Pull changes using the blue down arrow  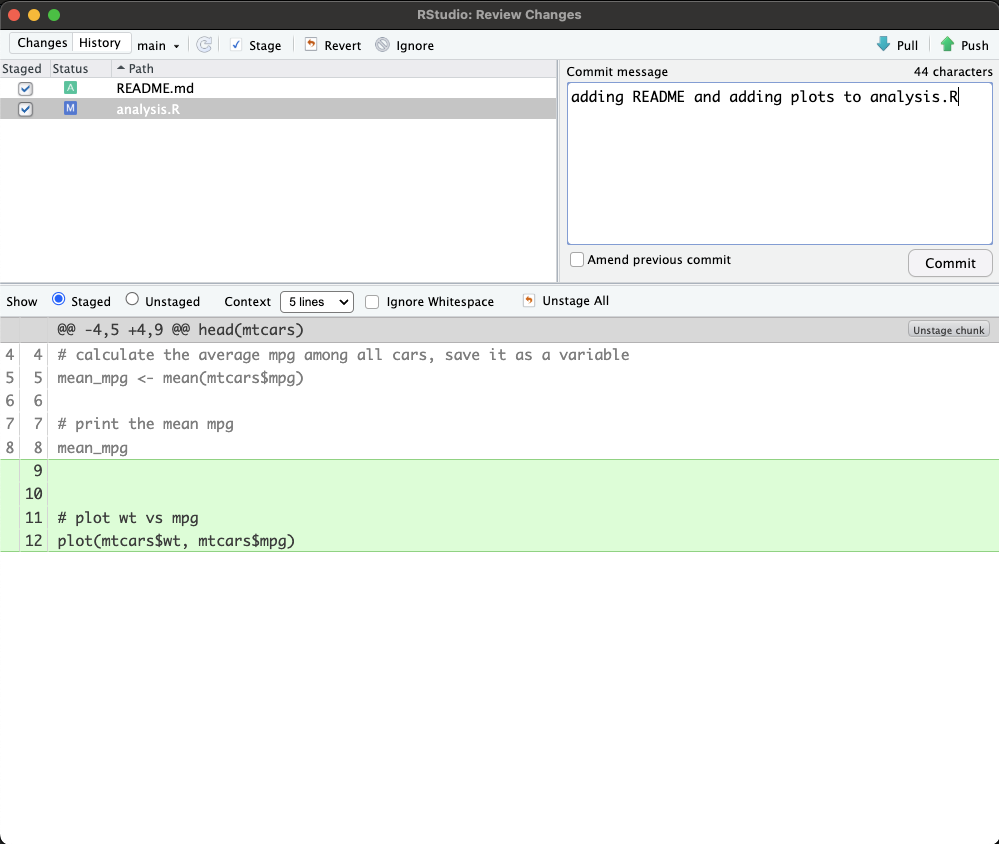tap(883, 45)
